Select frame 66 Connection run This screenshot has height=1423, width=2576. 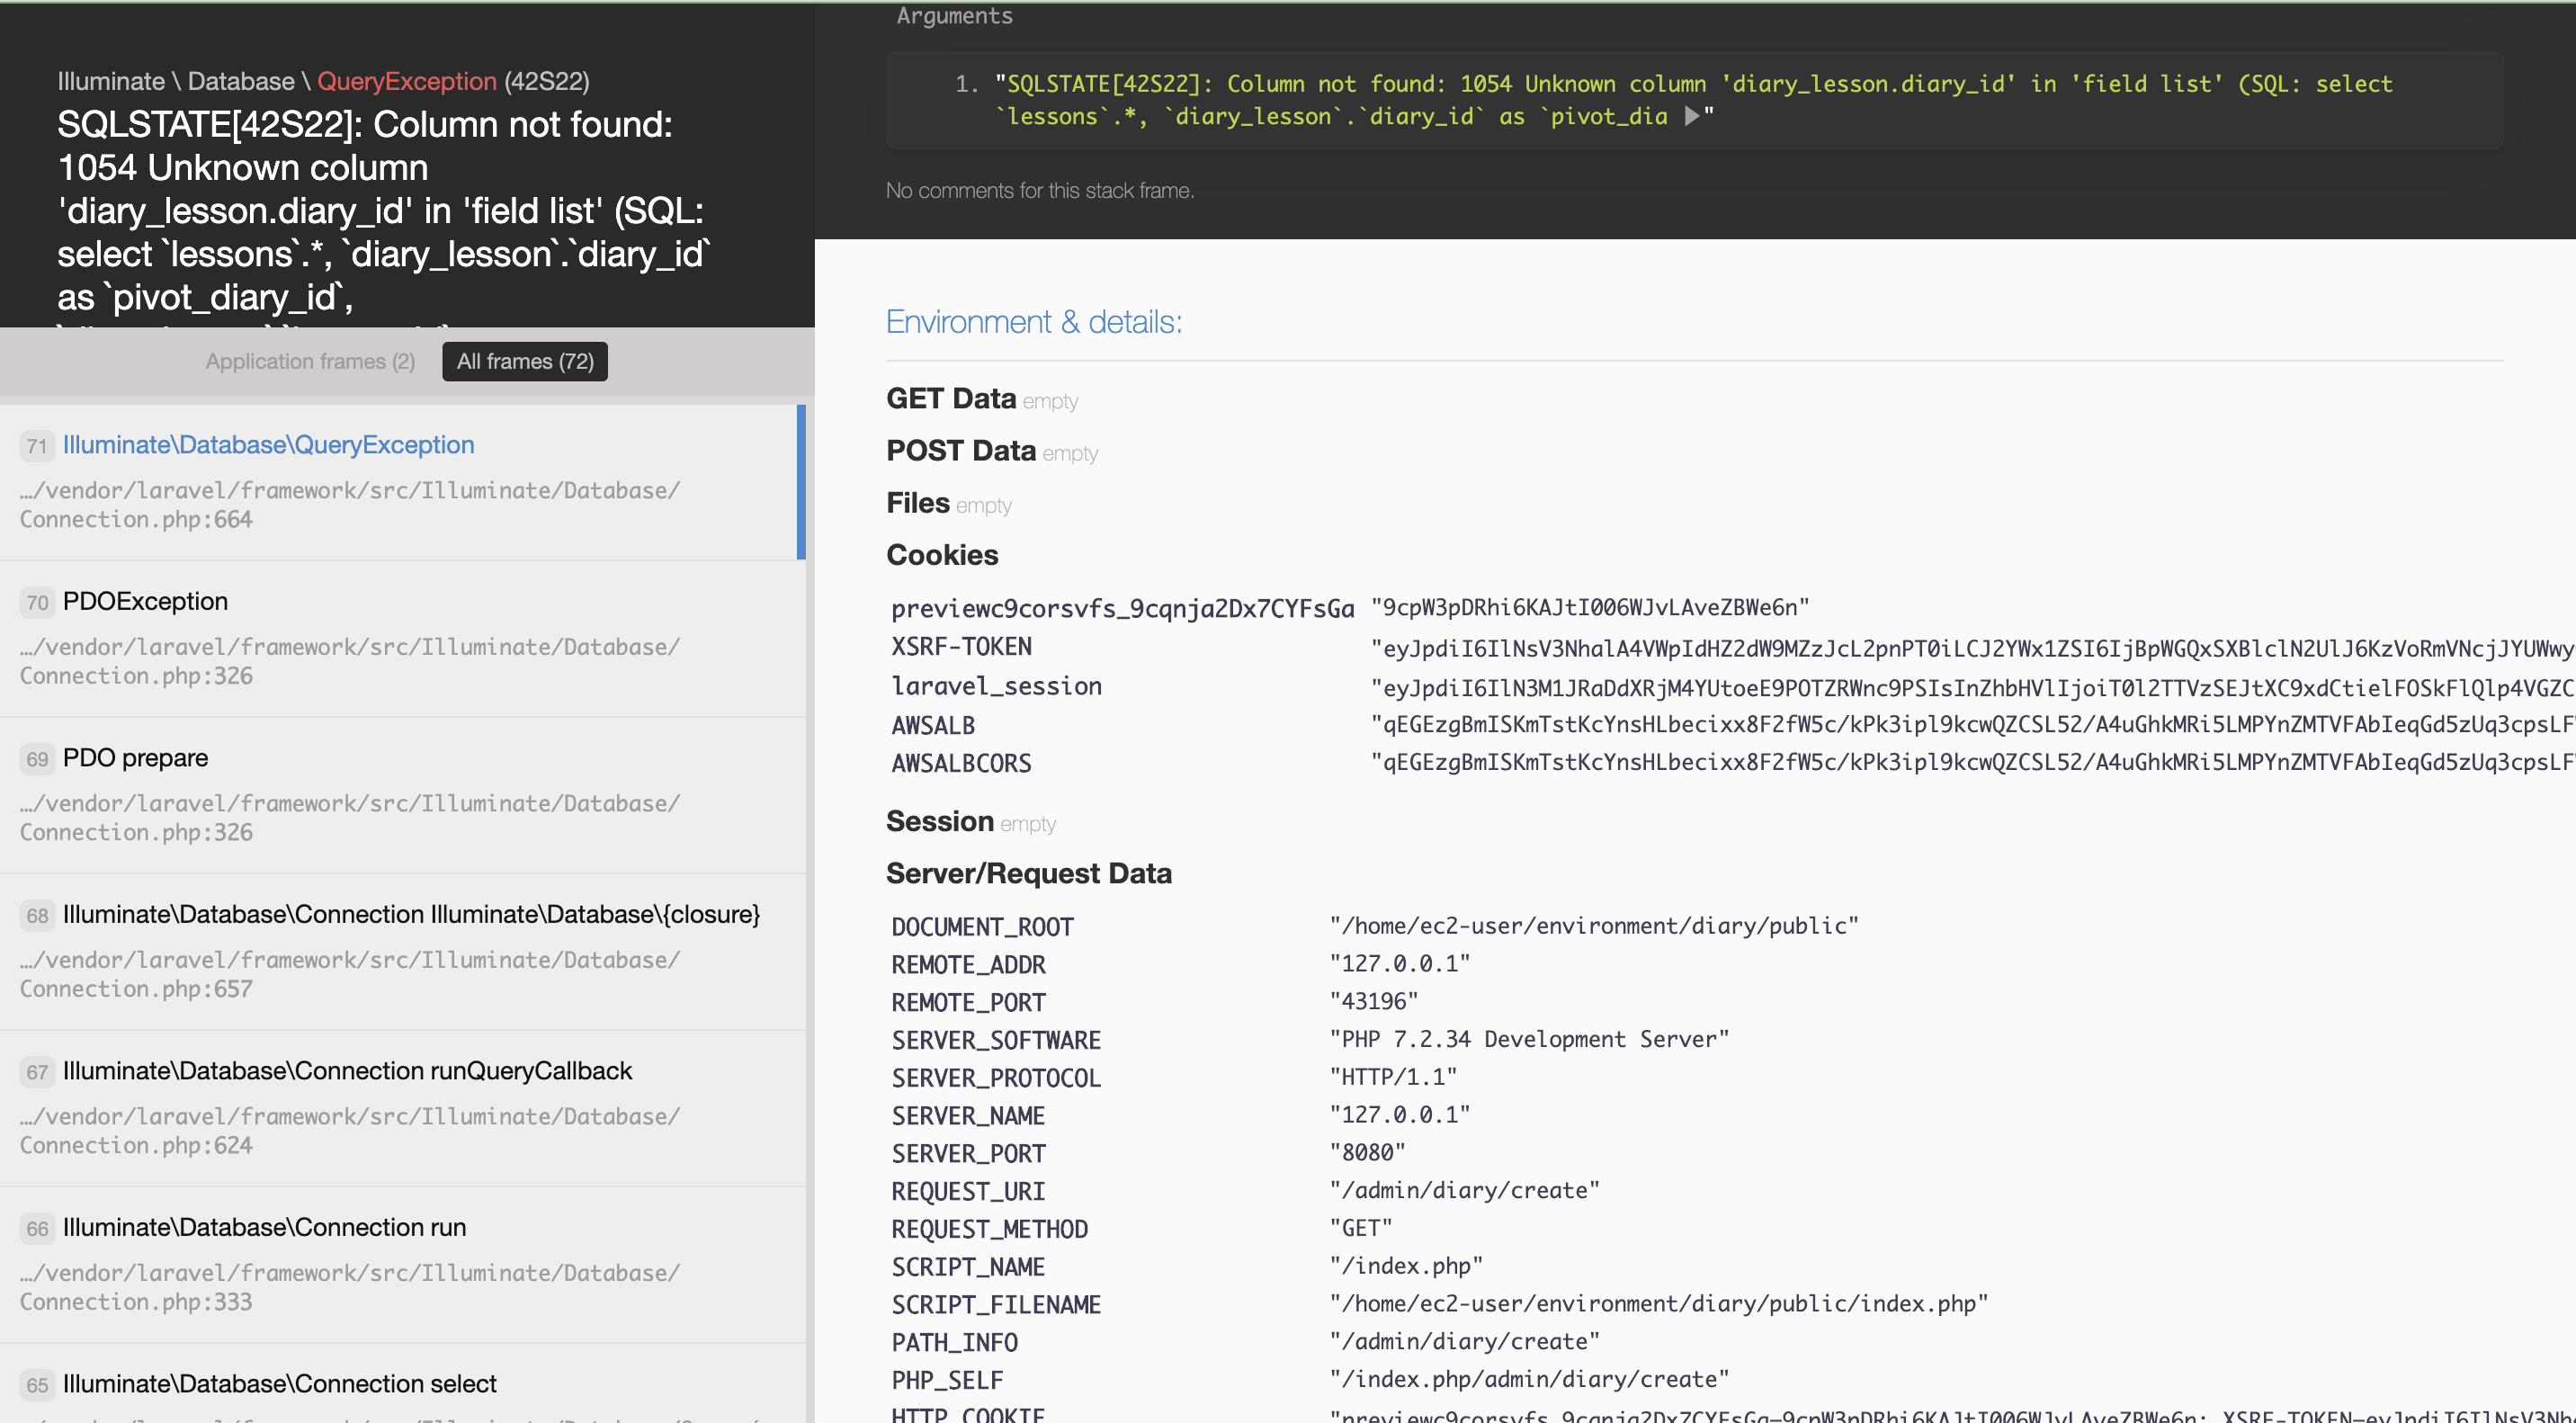(264, 1227)
